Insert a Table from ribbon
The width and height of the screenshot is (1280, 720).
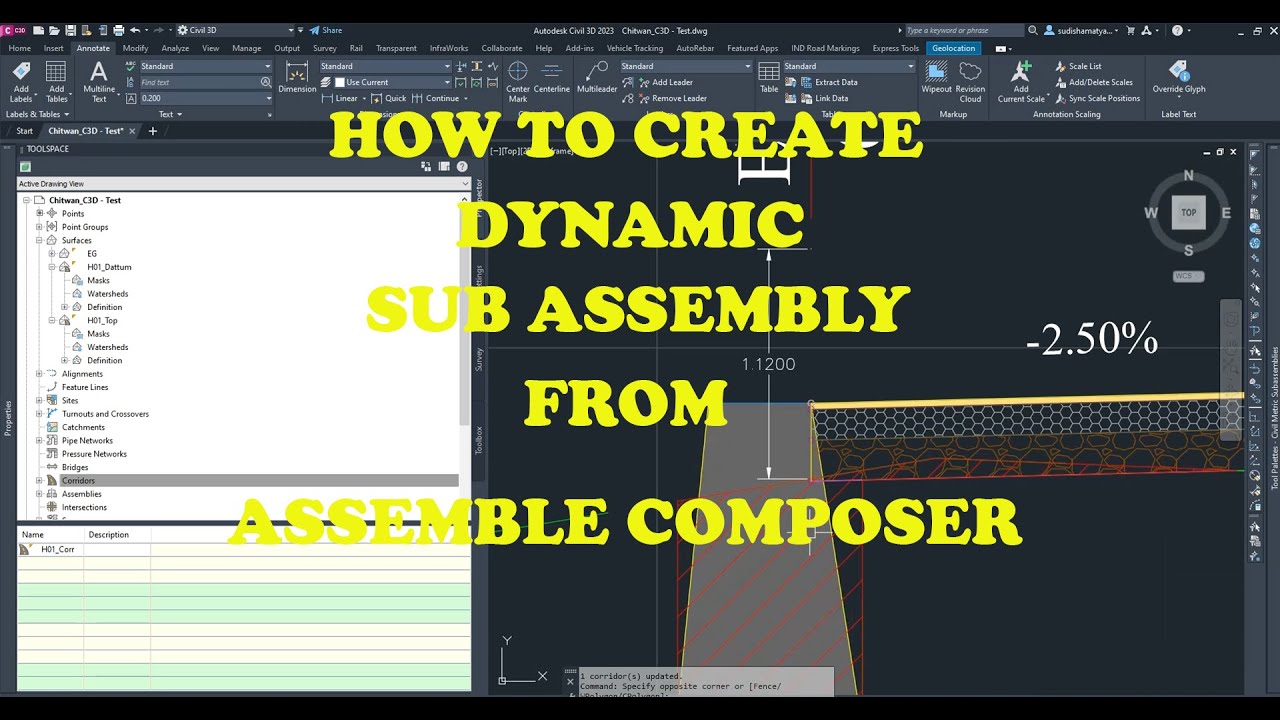click(x=769, y=78)
